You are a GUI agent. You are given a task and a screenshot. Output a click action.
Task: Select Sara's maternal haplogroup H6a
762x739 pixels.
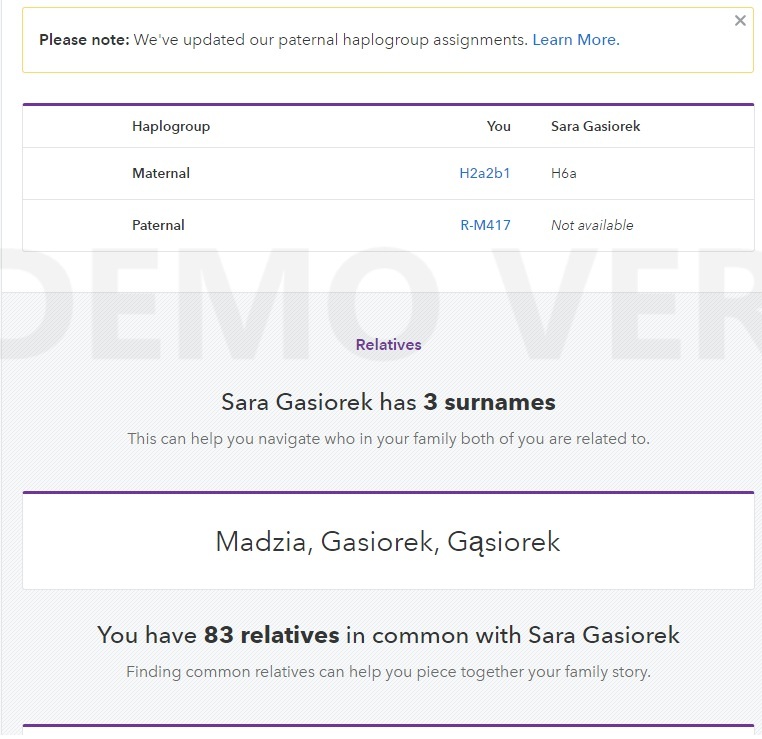564,173
